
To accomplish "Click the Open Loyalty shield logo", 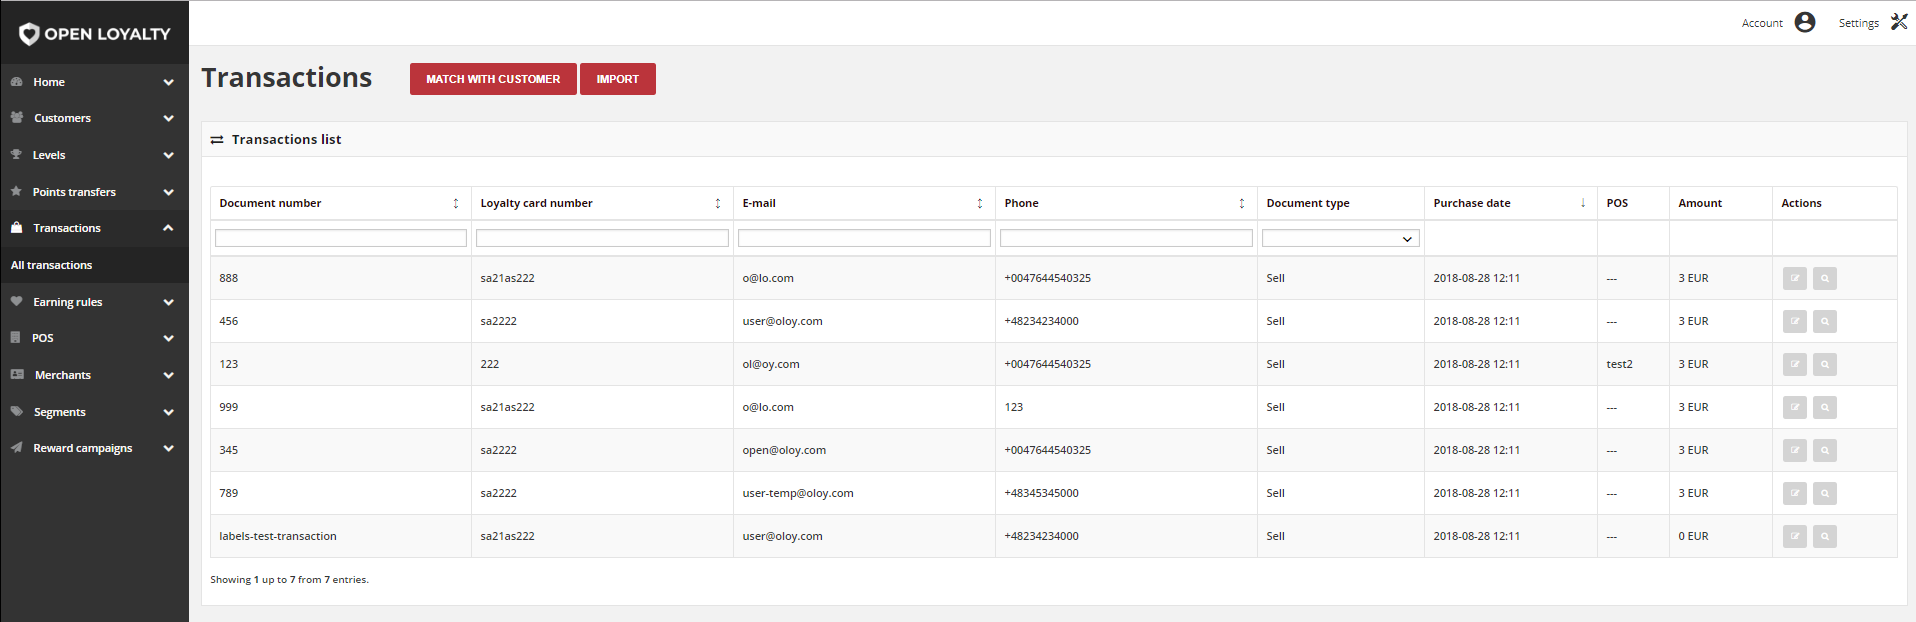I will [x=29, y=34].
